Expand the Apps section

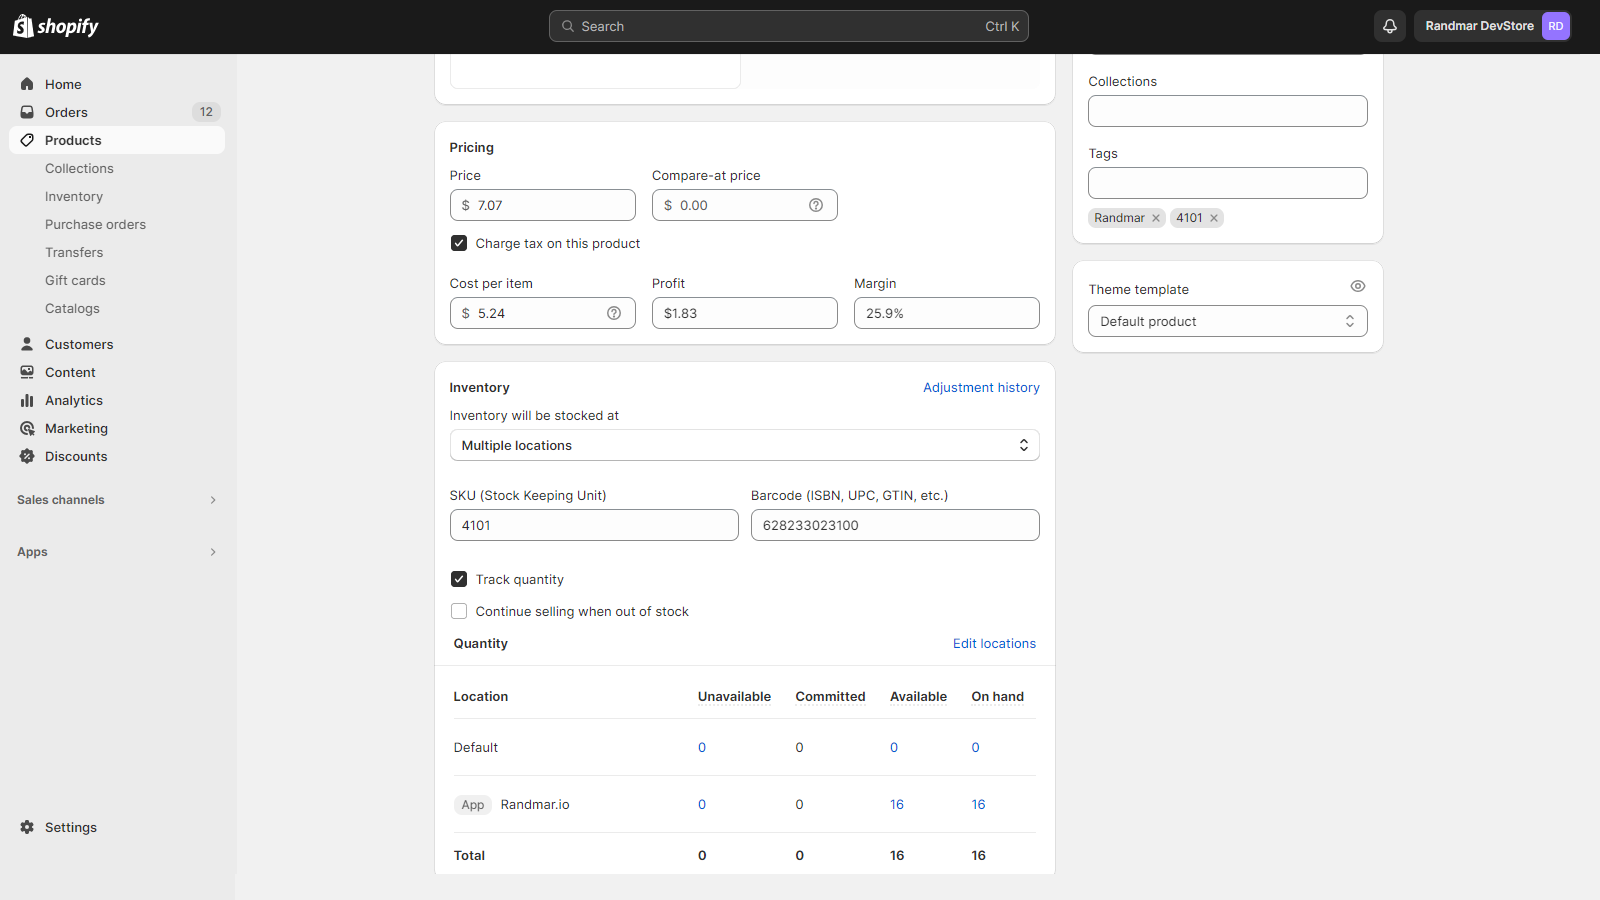tap(117, 552)
